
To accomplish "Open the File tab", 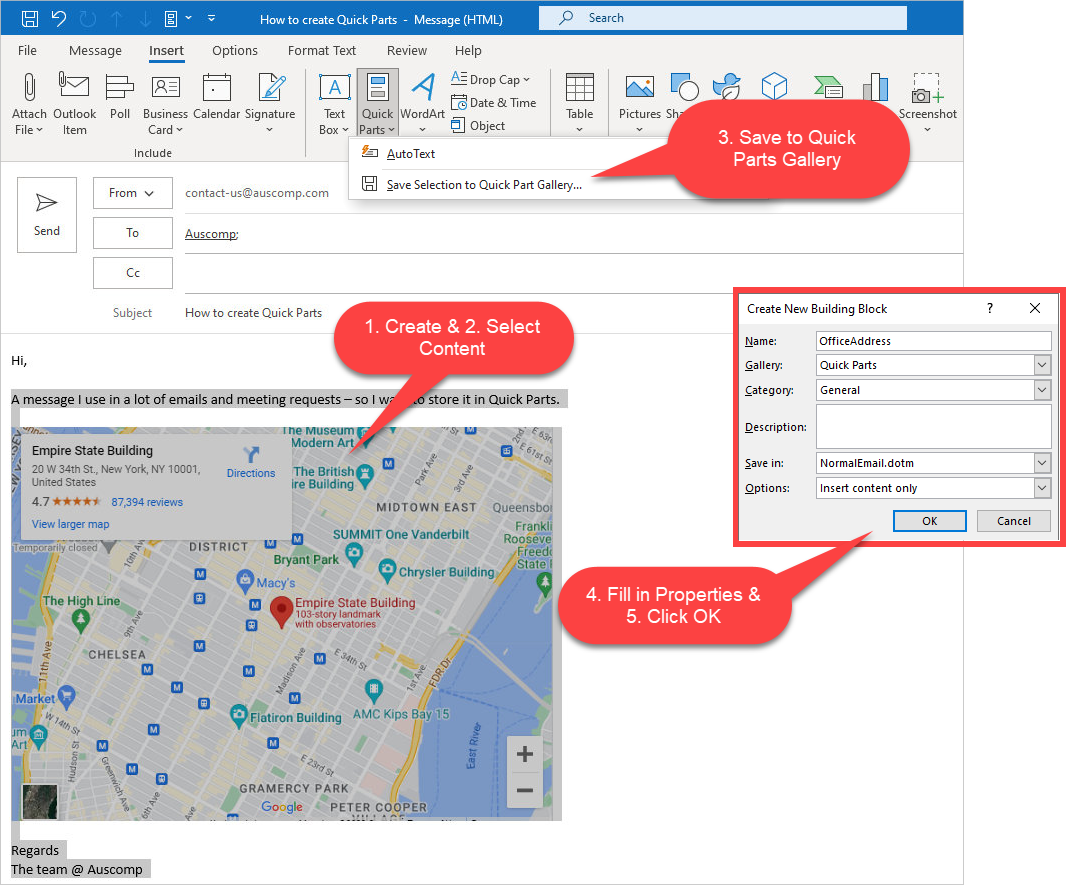I will 27,50.
